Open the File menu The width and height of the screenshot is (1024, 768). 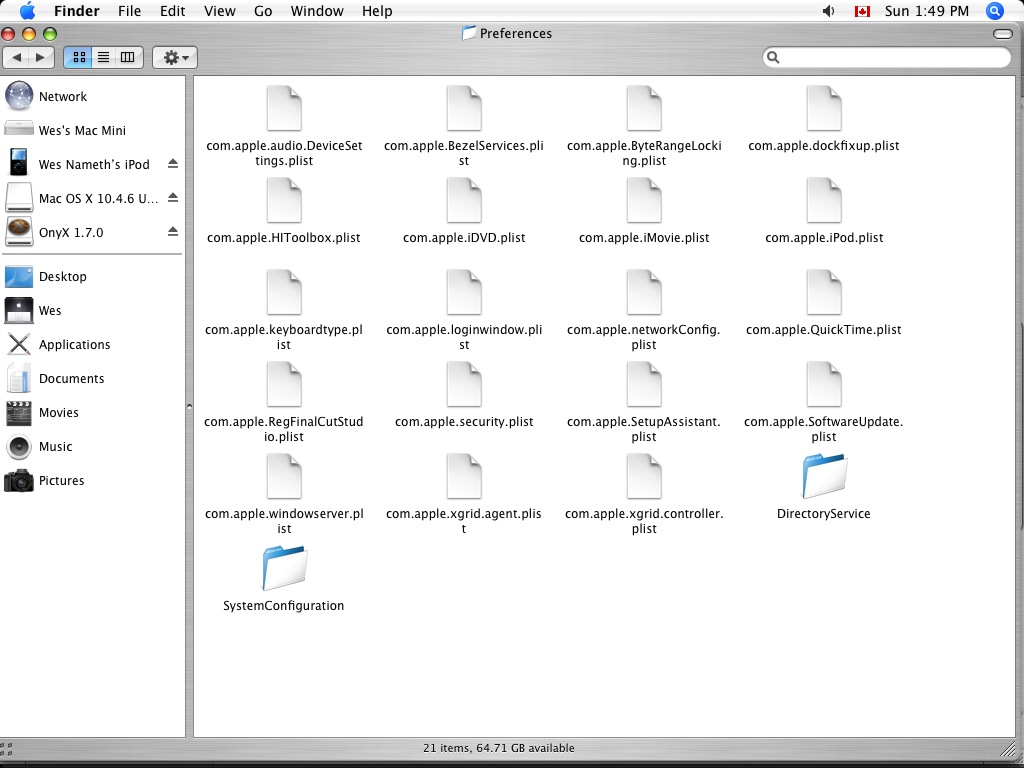tap(129, 11)
